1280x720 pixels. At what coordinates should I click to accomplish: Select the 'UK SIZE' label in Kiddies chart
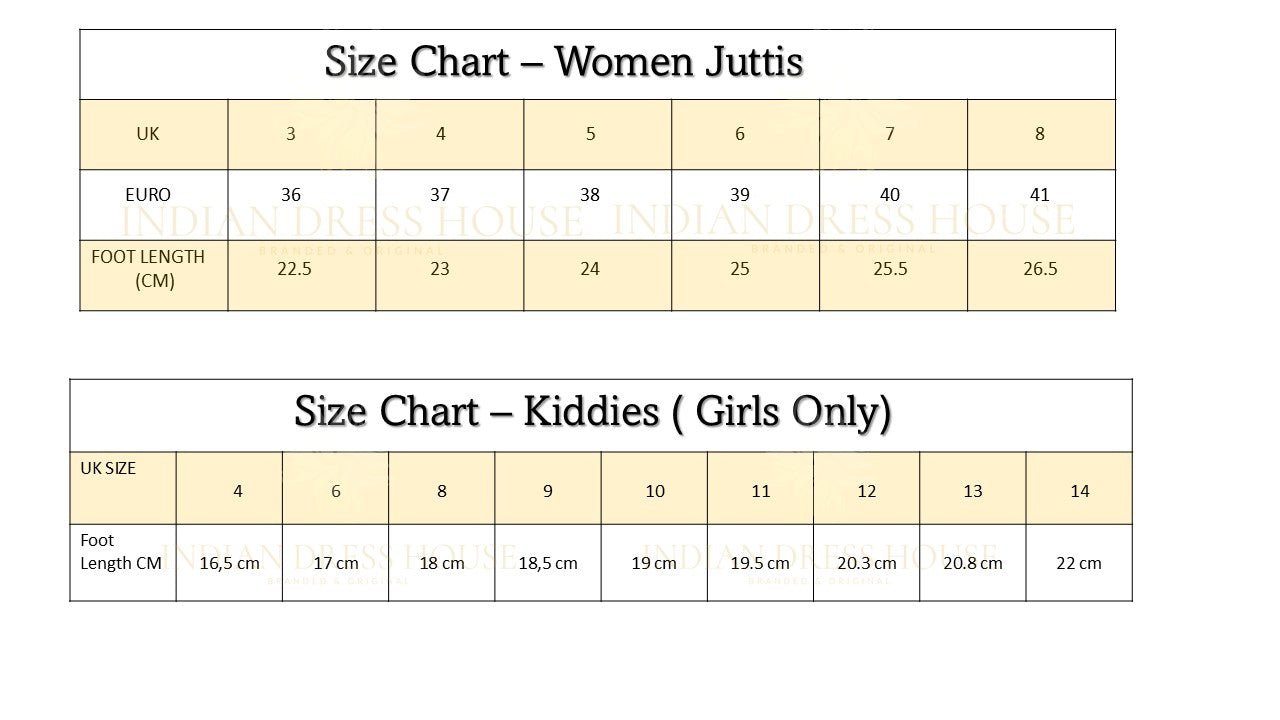108,468
